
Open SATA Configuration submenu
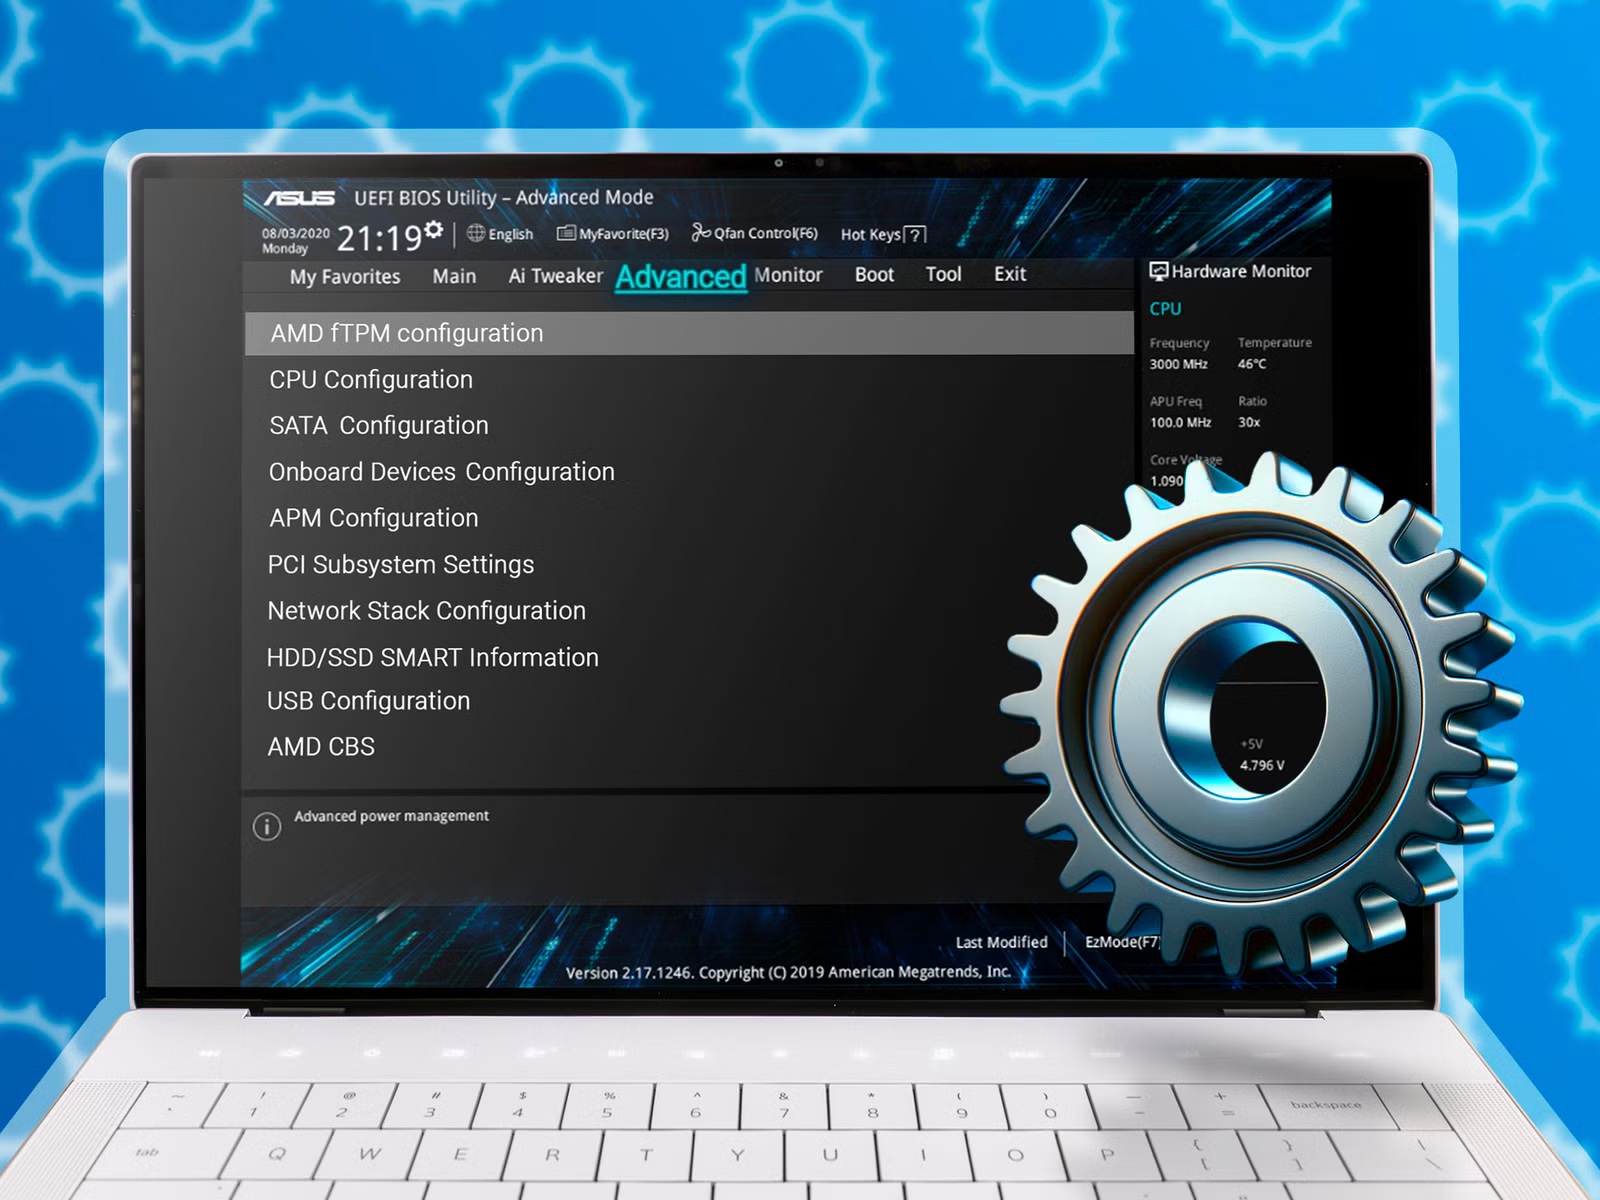click(379, 426)
